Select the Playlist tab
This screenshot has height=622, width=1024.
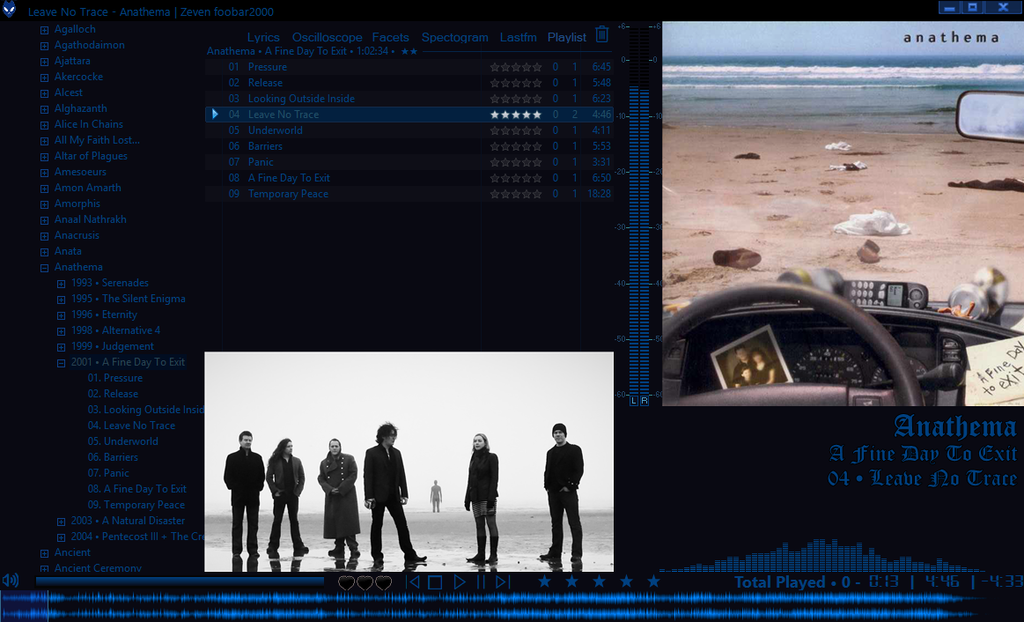[567, 37]
